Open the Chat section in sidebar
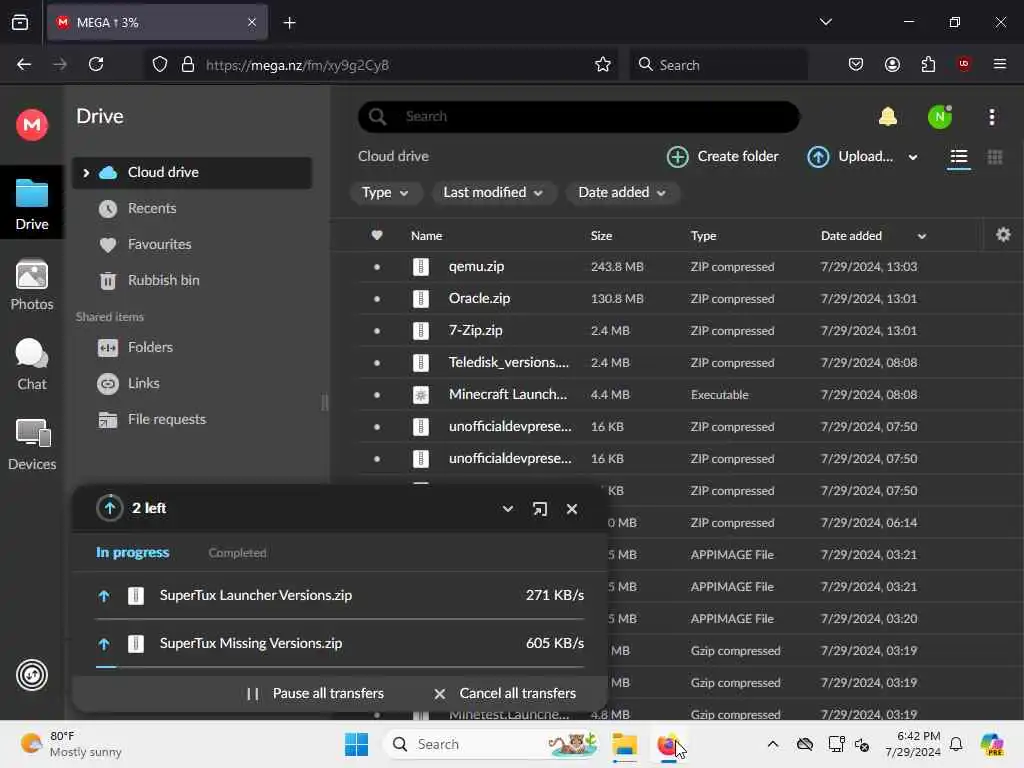This screenshot has width=1024, height=768. (31, 364)
